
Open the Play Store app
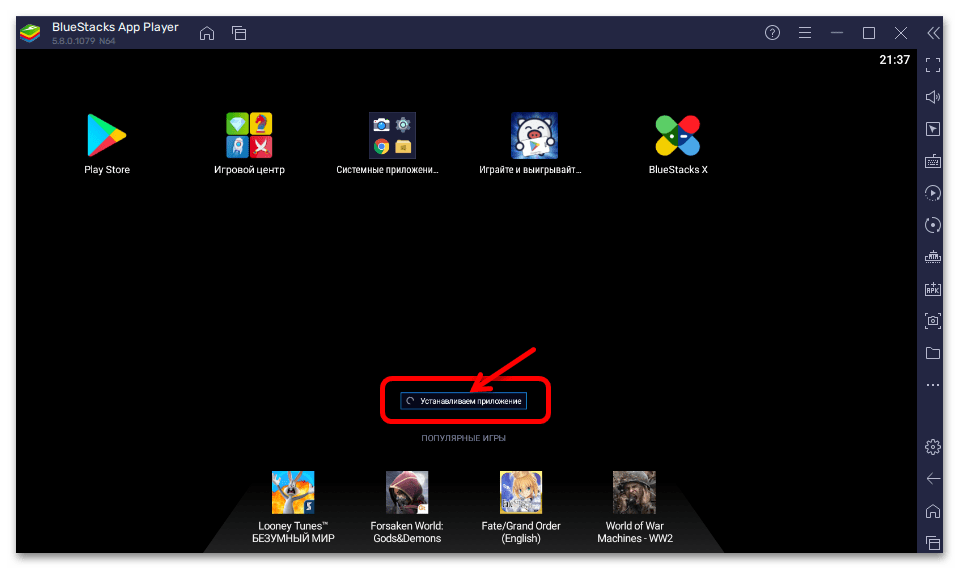106,135
